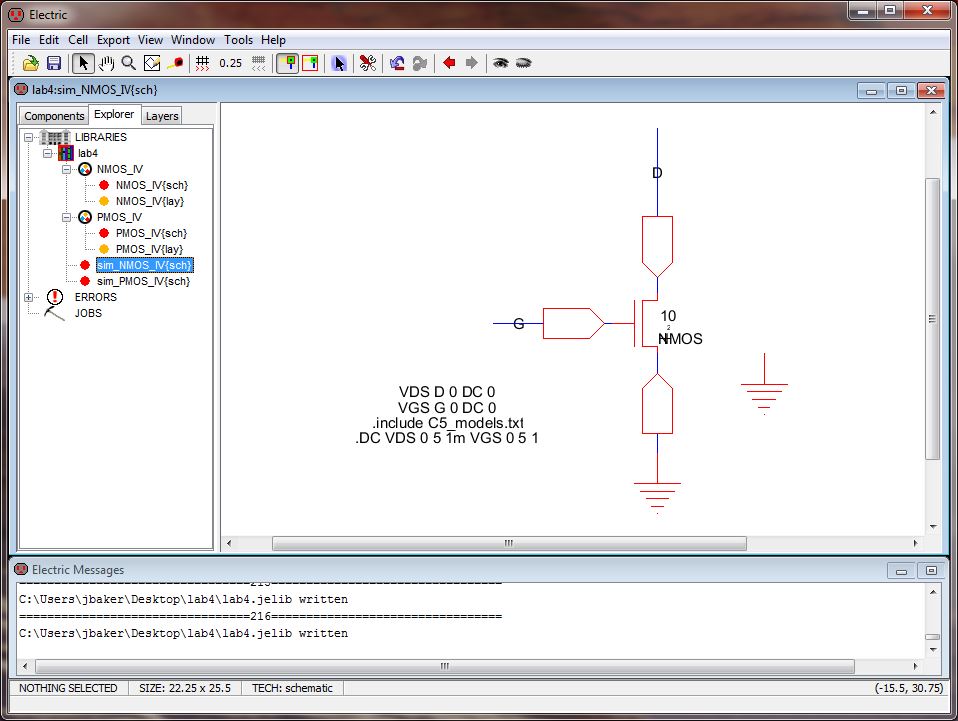Save library with the floppy disk icon
Viewport: 958px width, 721px height.
pos(54,63)
